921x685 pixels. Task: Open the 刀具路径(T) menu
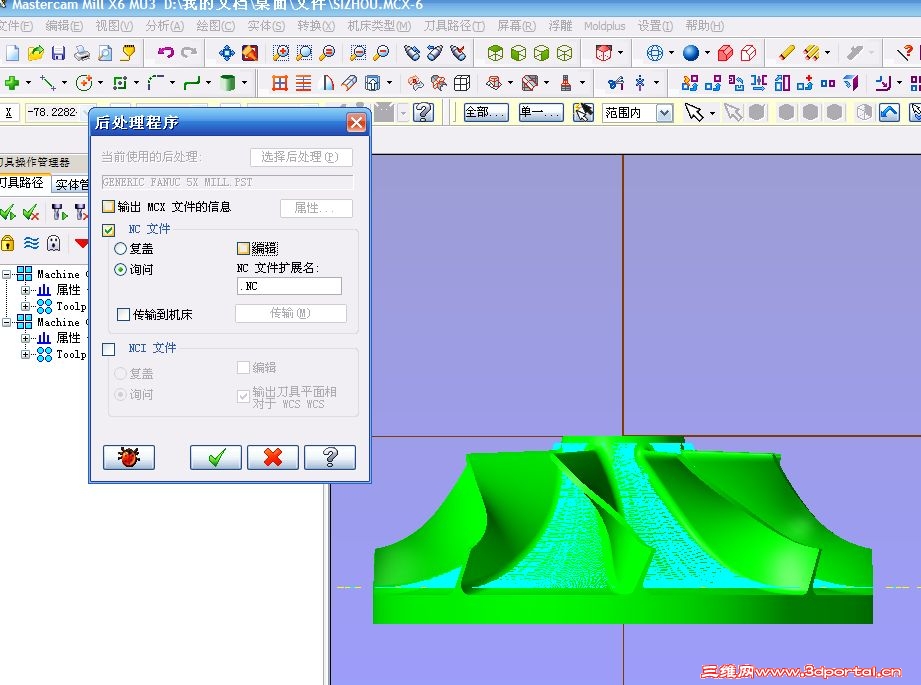click(x=454, y=26)
